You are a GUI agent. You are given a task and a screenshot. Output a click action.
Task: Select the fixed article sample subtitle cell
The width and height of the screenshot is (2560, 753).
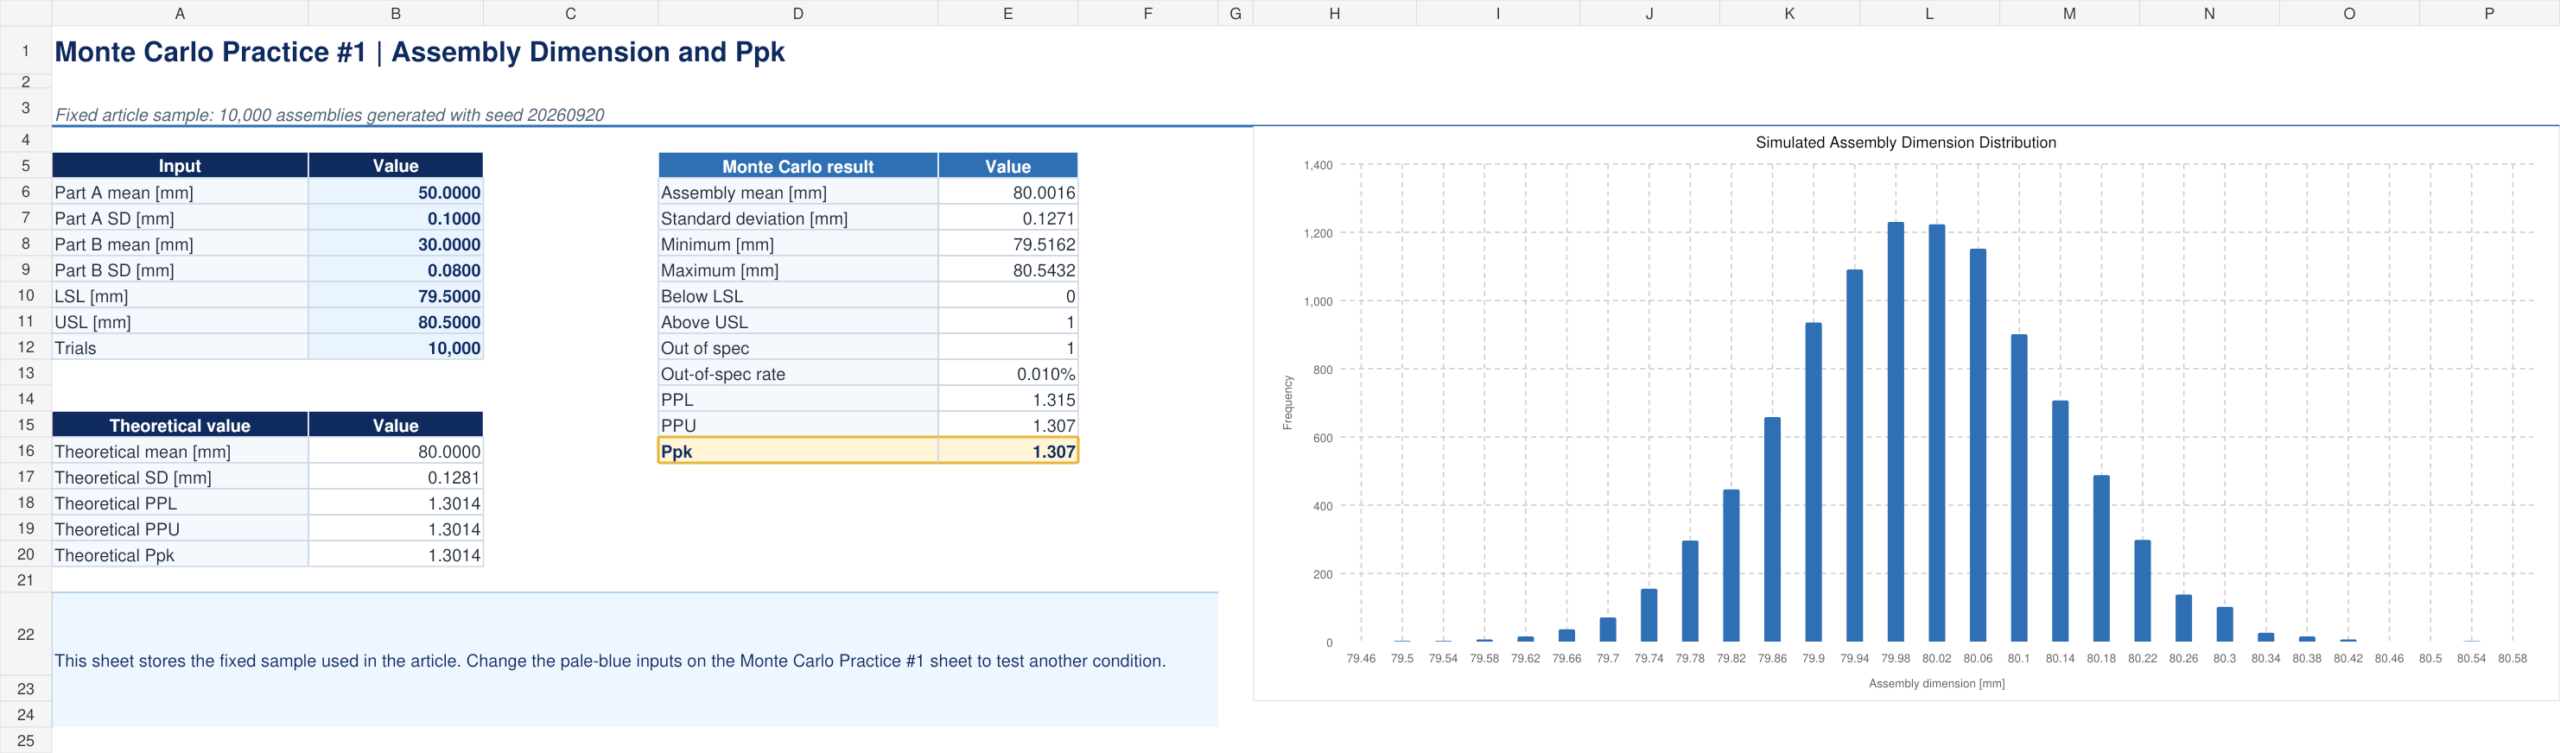(329, 115)
